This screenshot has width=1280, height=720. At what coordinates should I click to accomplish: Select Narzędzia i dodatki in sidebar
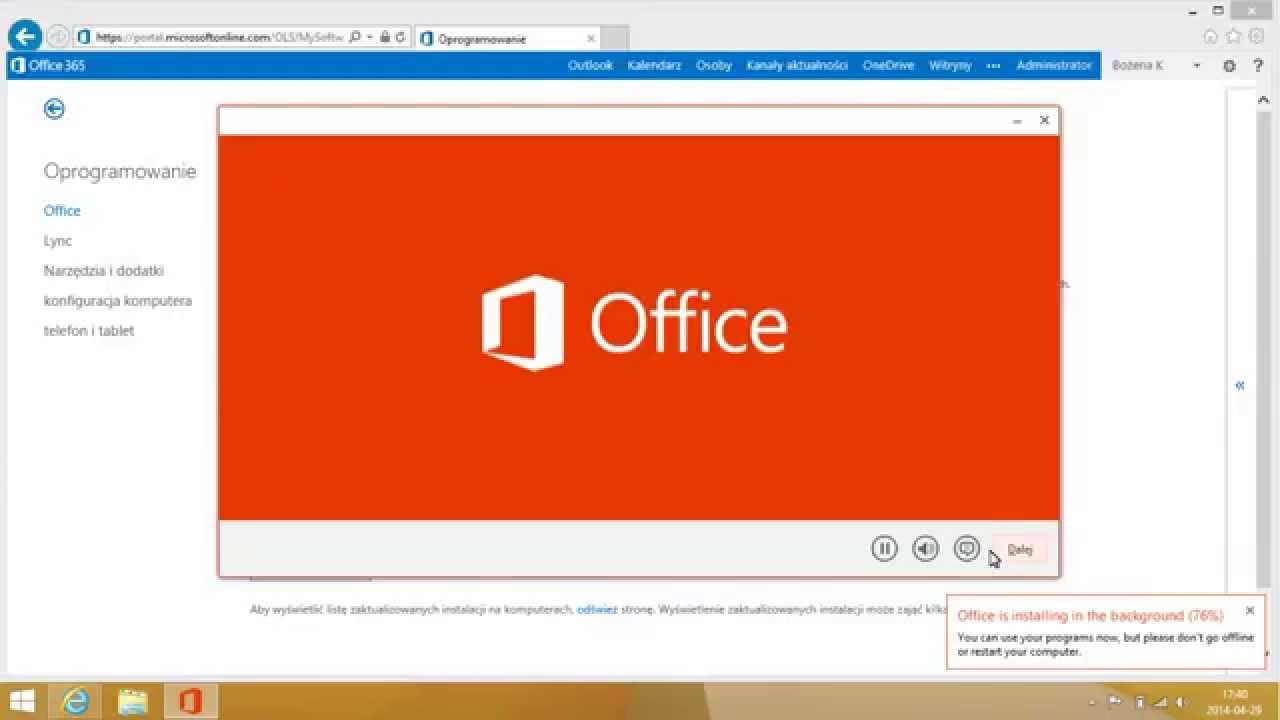pyautogui.click(x=104, y=270)
